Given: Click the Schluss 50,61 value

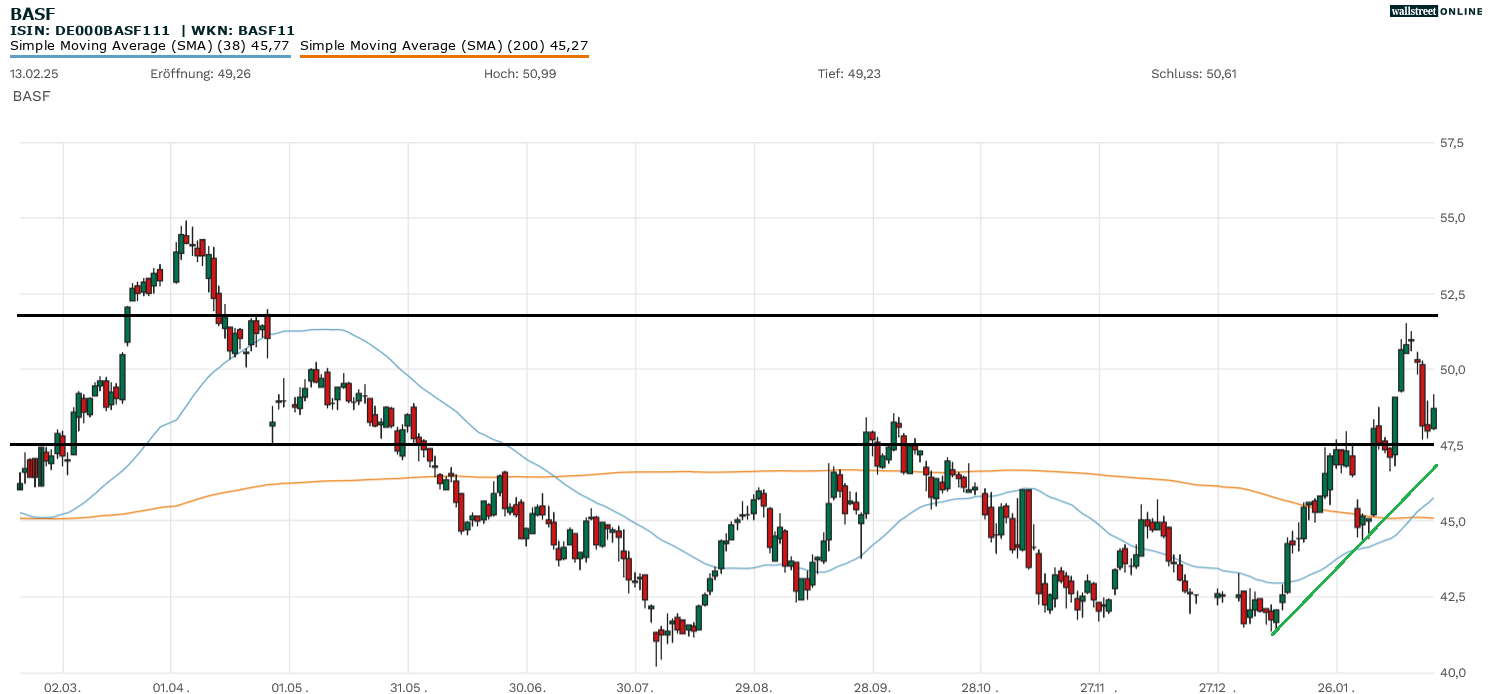Looking at the screenshot, I should (1194, 74).
